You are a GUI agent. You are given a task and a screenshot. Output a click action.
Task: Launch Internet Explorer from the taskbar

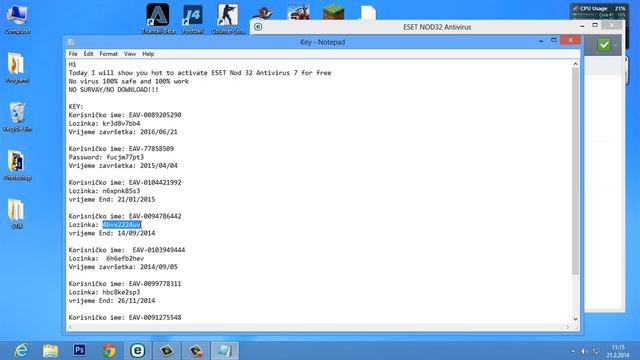(21, 351)
